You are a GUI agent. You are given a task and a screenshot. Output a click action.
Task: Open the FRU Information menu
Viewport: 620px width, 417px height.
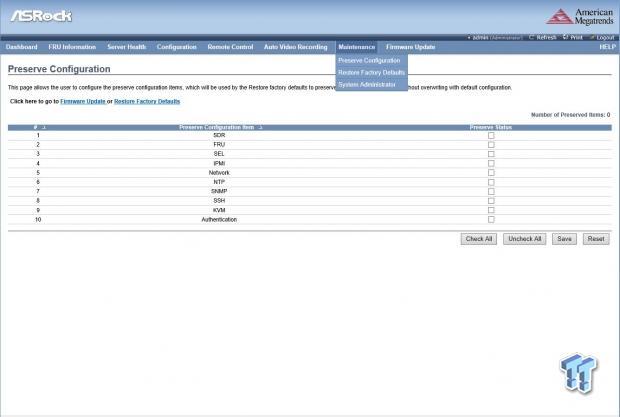(72, 47)
